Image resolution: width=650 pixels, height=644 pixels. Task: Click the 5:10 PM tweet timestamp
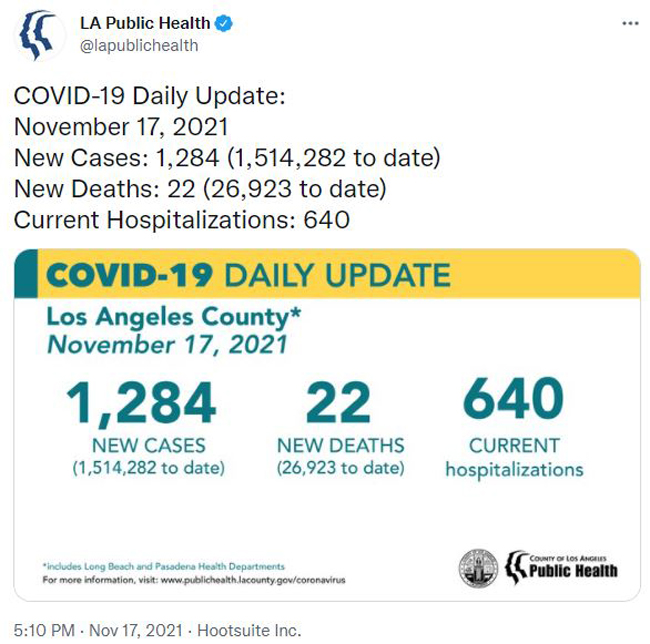(44, 630)
